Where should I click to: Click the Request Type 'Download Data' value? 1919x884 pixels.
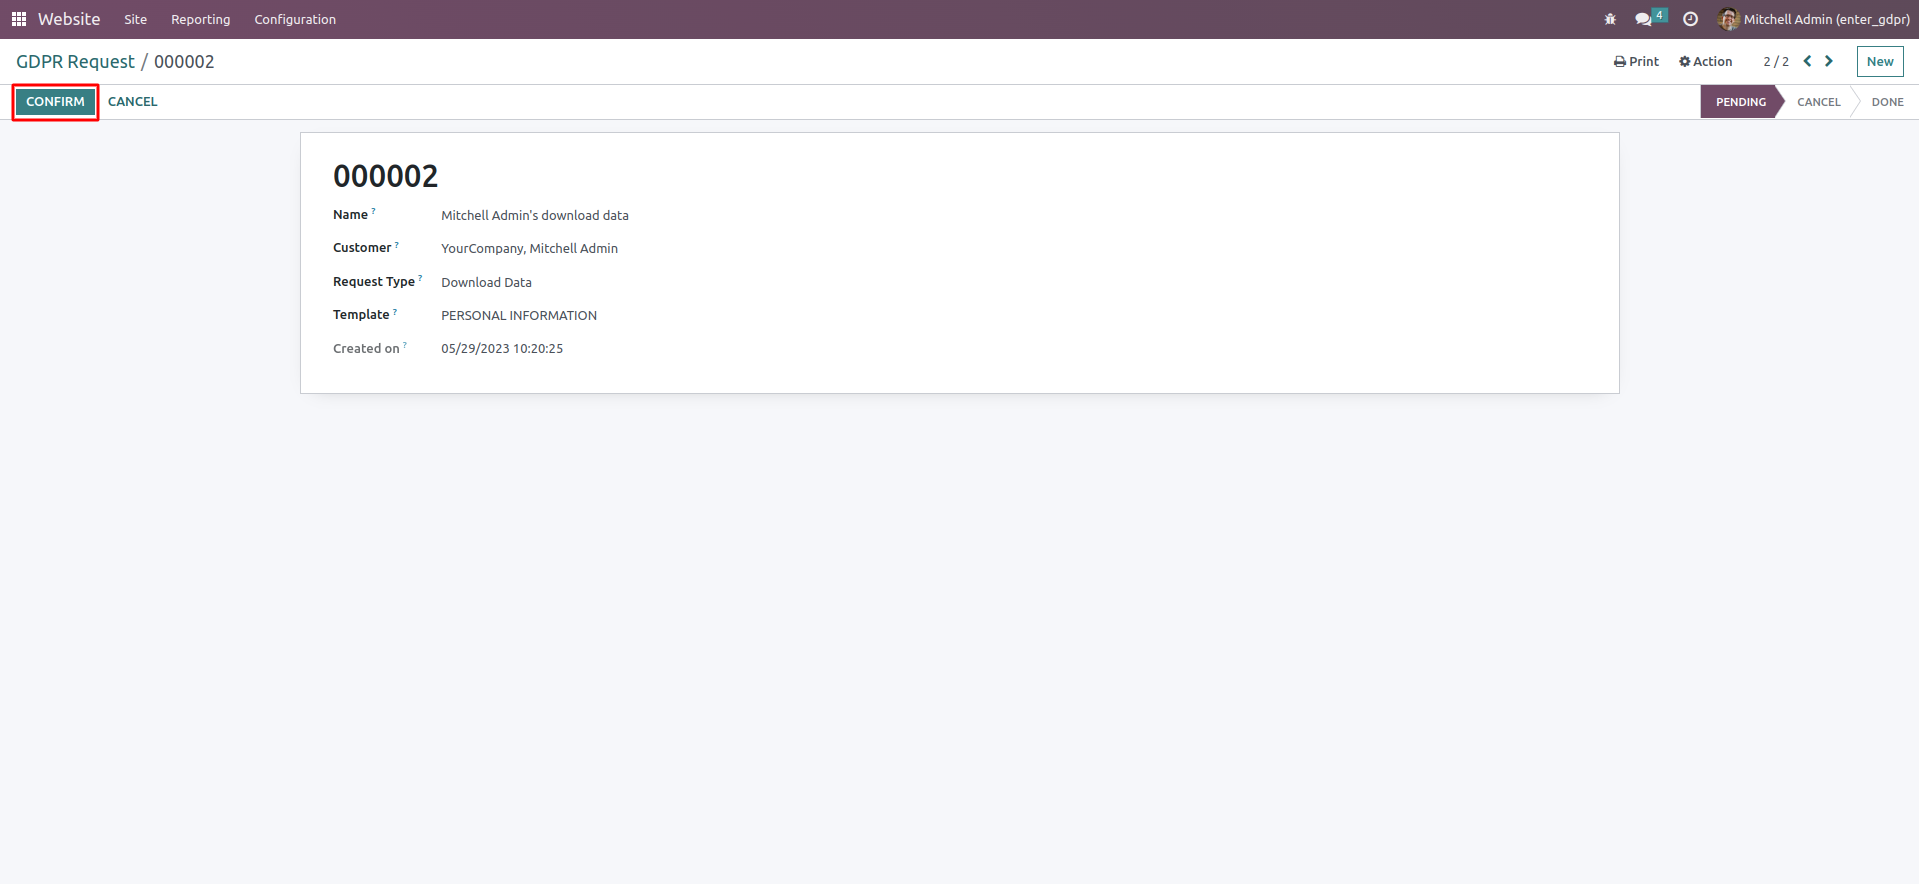tap(487, 282)
